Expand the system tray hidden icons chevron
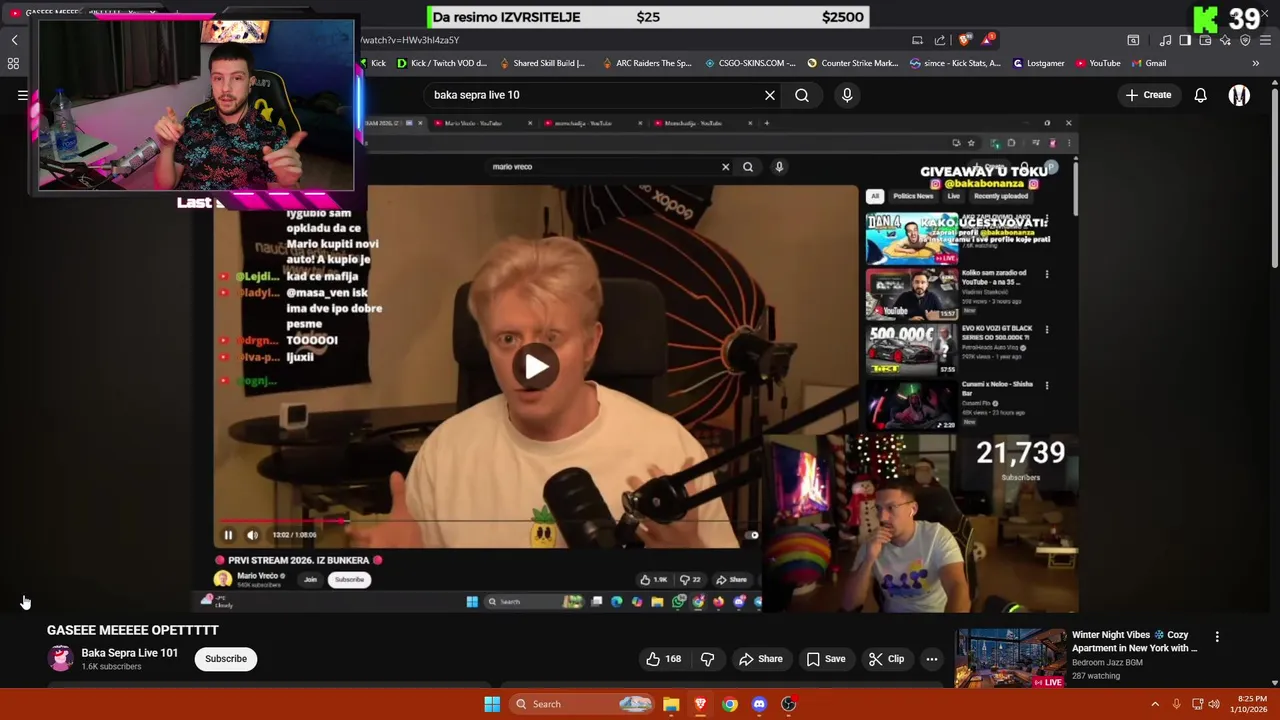 pos(1155,704)
